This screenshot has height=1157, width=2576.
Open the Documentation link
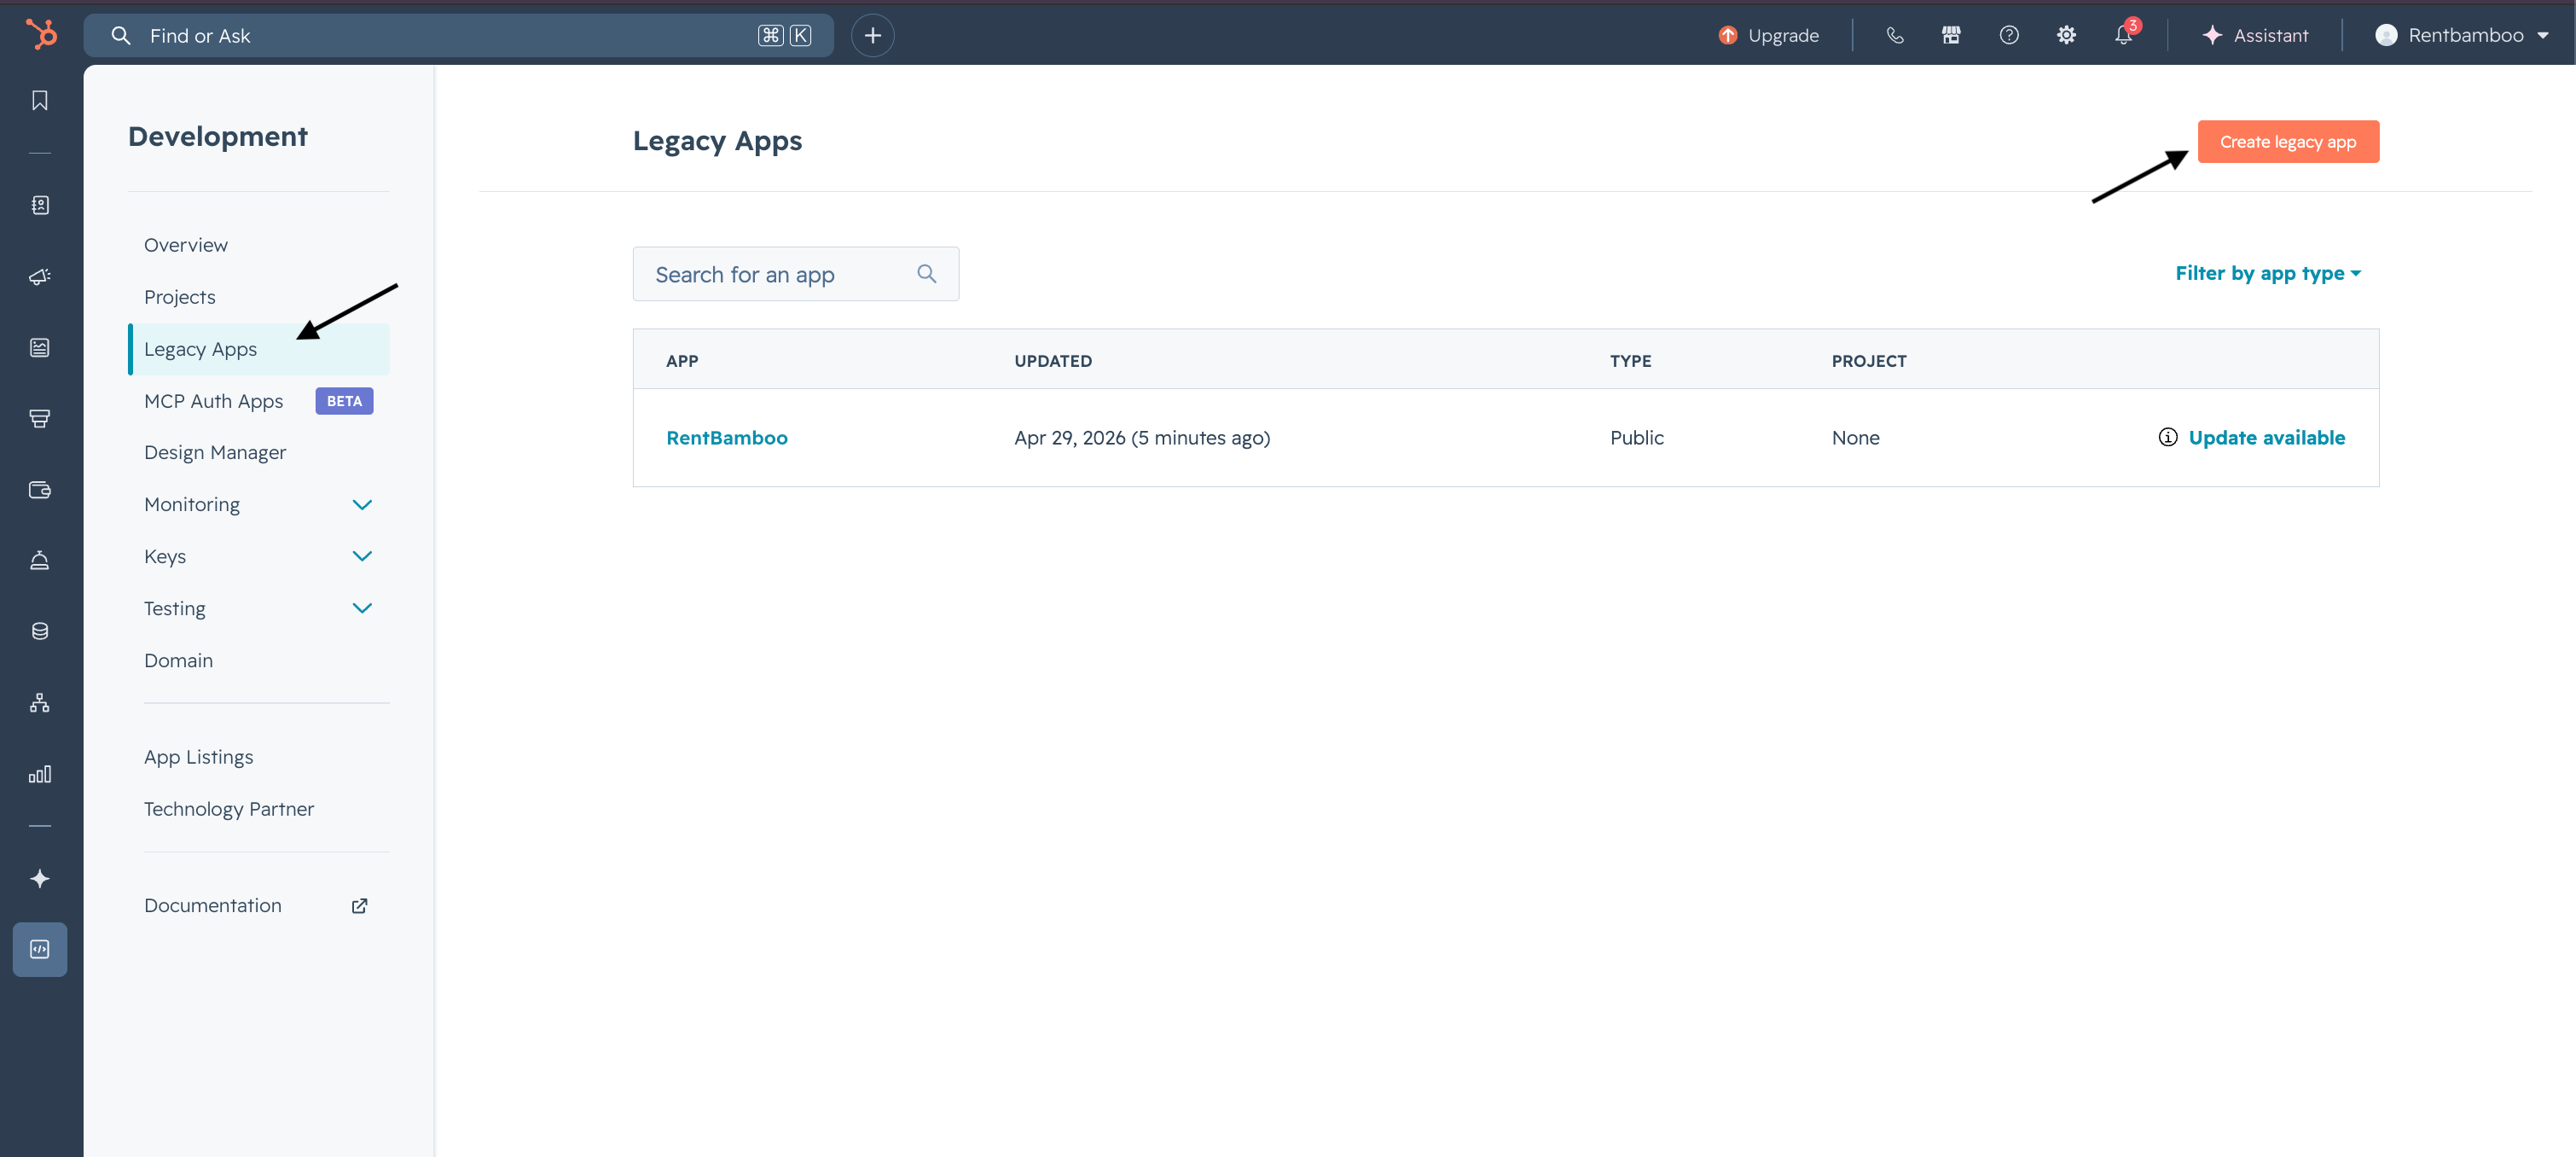[x=213, y=906]
